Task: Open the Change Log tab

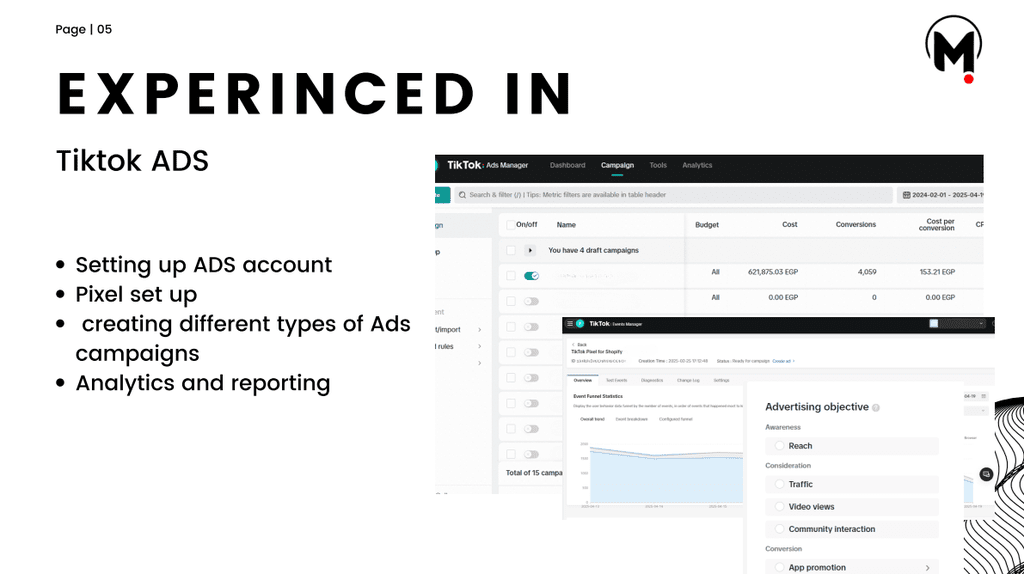Action: [x=688, y=380]
